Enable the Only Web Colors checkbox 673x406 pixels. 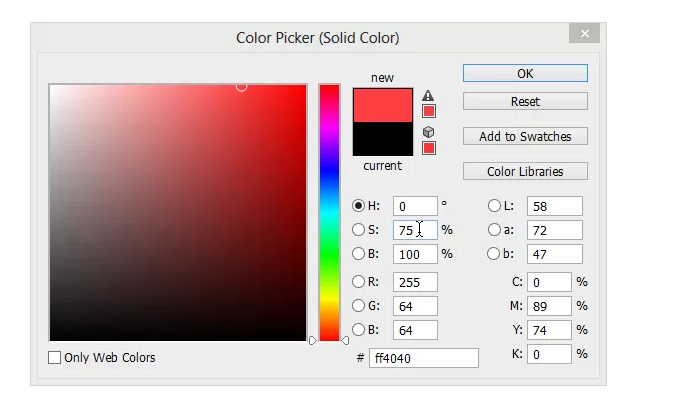(55, 357)
